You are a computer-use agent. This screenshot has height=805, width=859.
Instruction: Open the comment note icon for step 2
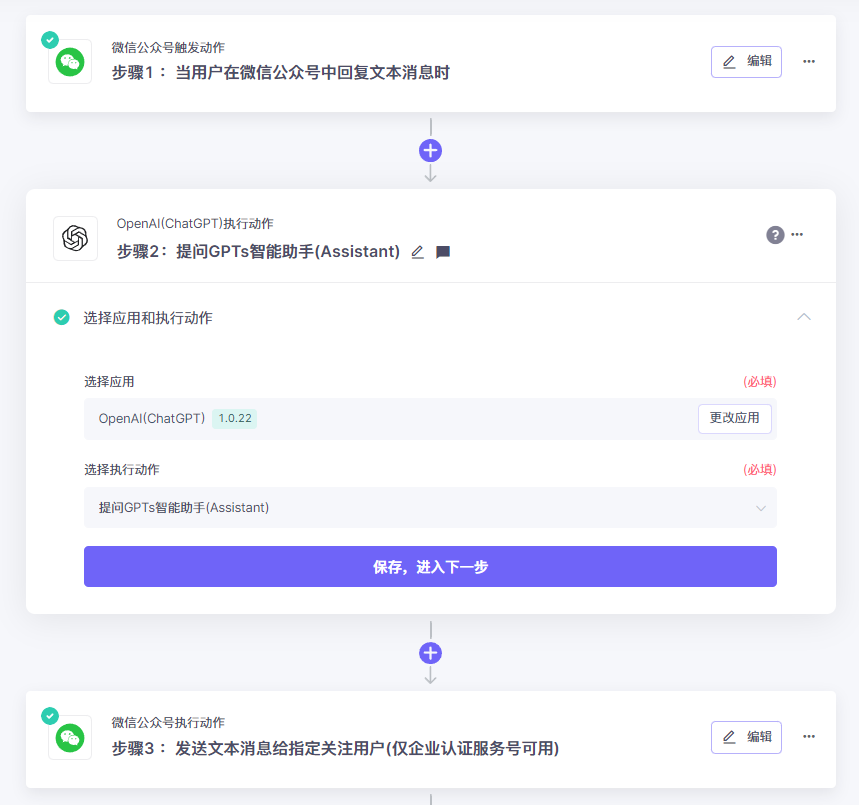pos(443,252)
